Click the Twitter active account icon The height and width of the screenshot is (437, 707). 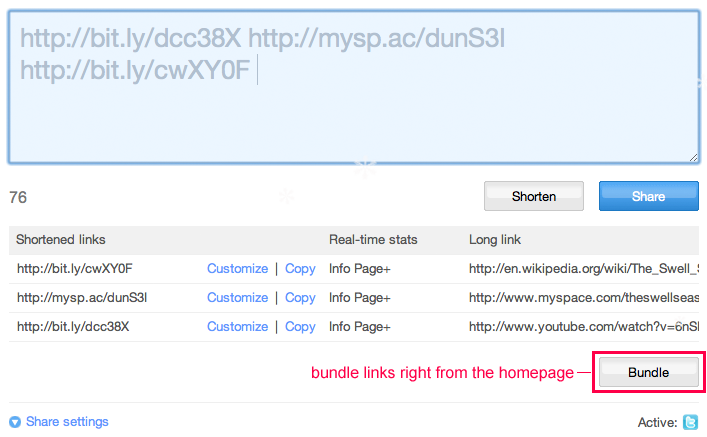(690, 422)
